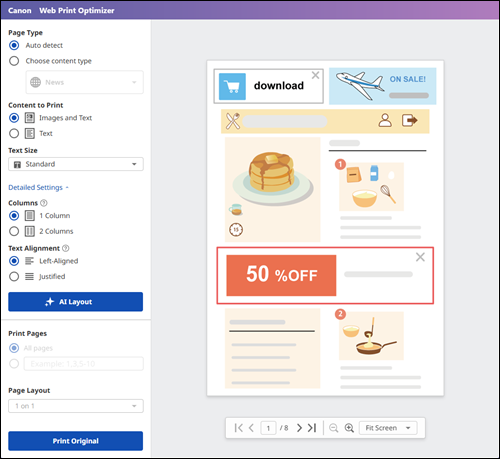Click the logout arrow icon in preview
Viewport: 500px width, 459px height.
[410, 120]
